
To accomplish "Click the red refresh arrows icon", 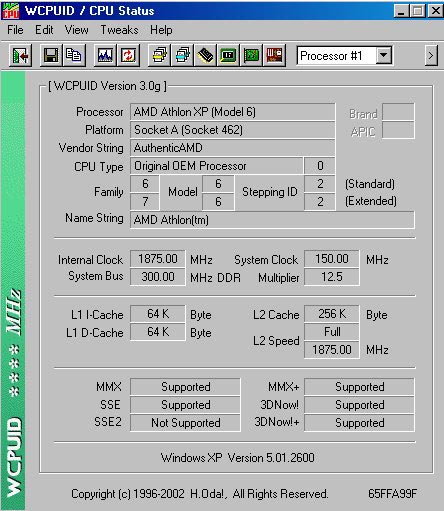I will click(128, 55).
